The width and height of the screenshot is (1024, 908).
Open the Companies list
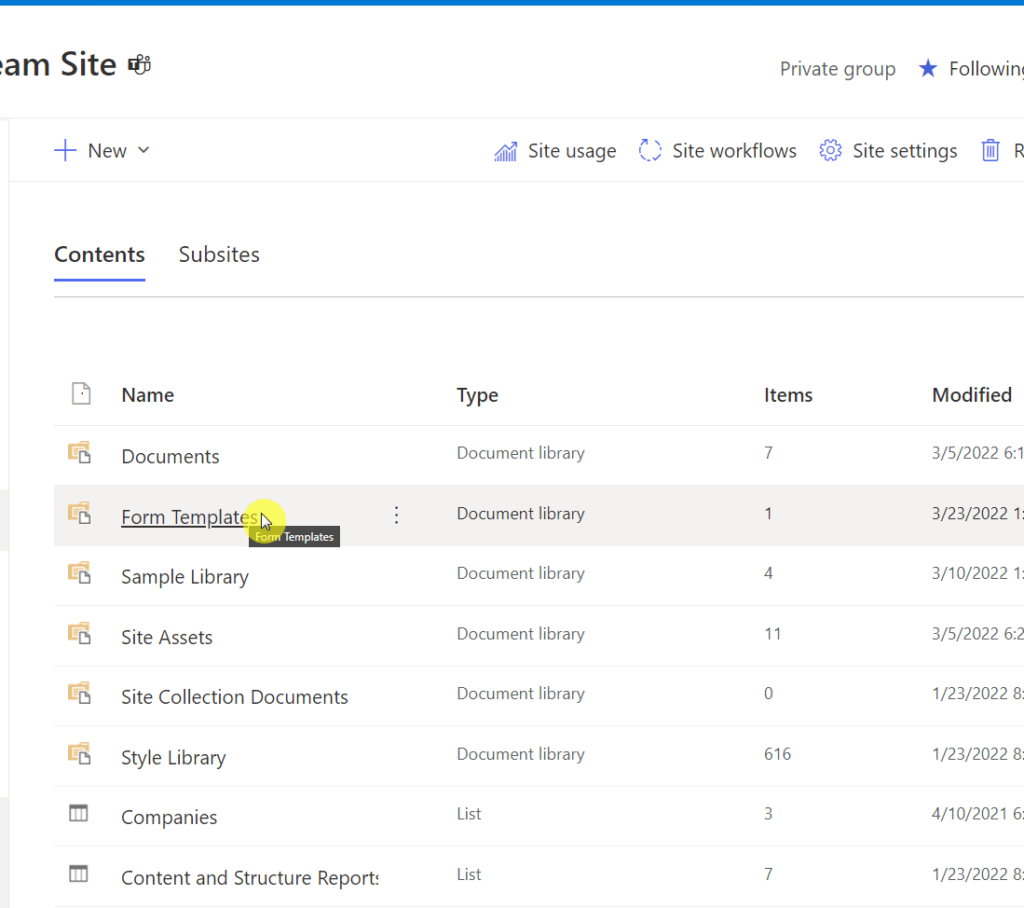[x=169, y=817]
